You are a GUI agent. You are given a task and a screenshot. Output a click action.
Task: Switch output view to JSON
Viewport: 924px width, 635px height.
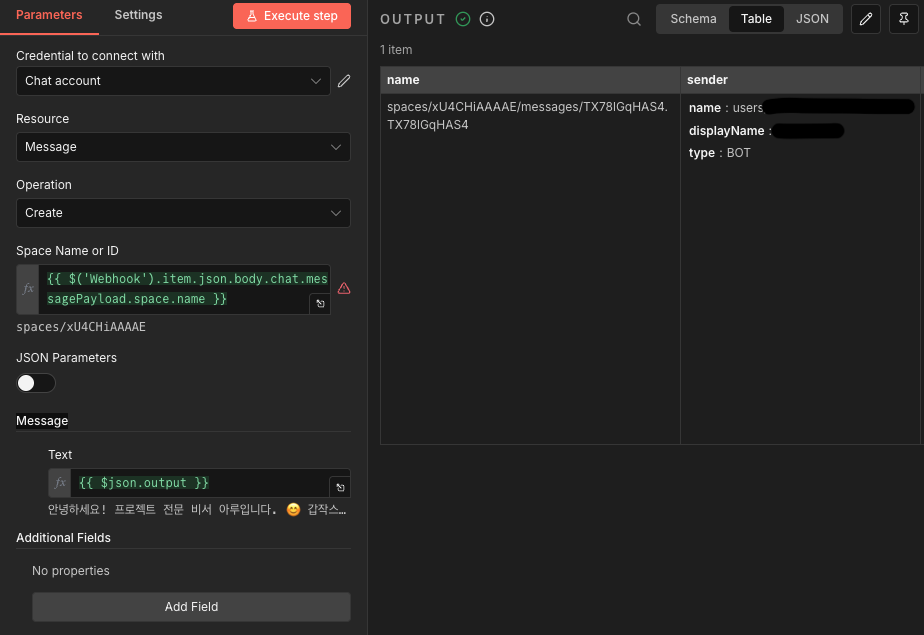[812, 19]
